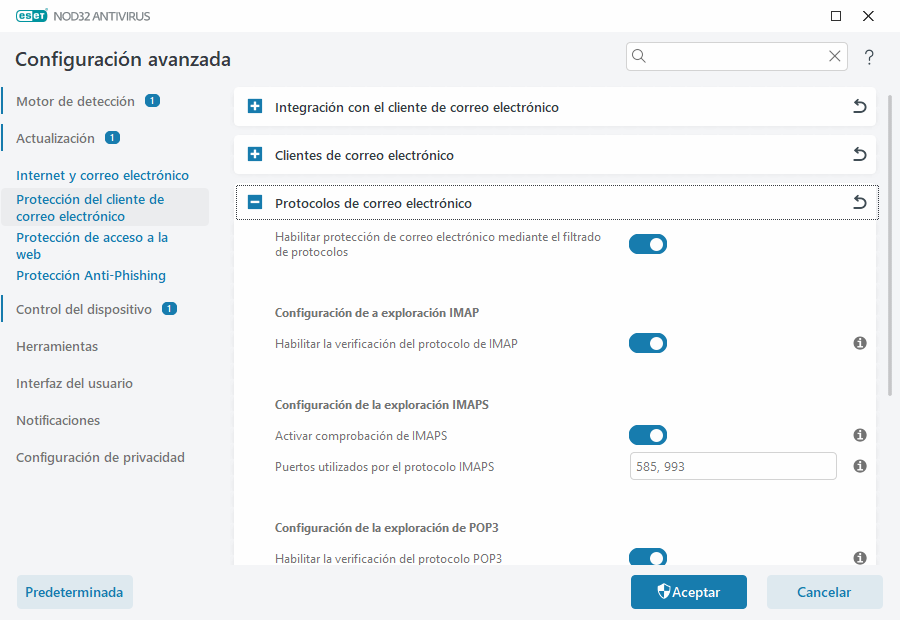Disable email protection via protocol filtering

pyautogui.click(x=647, y=244)
